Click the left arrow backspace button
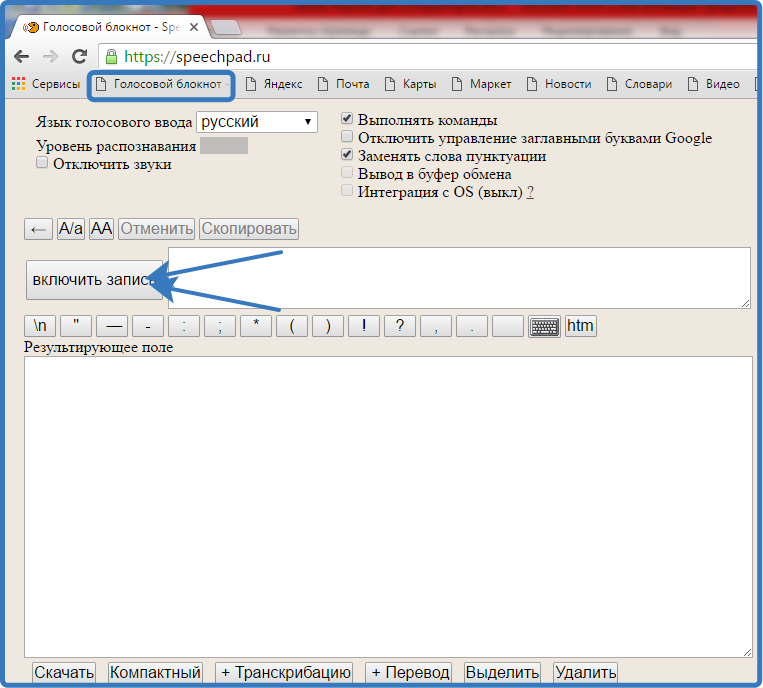 [x=38, y=229]
